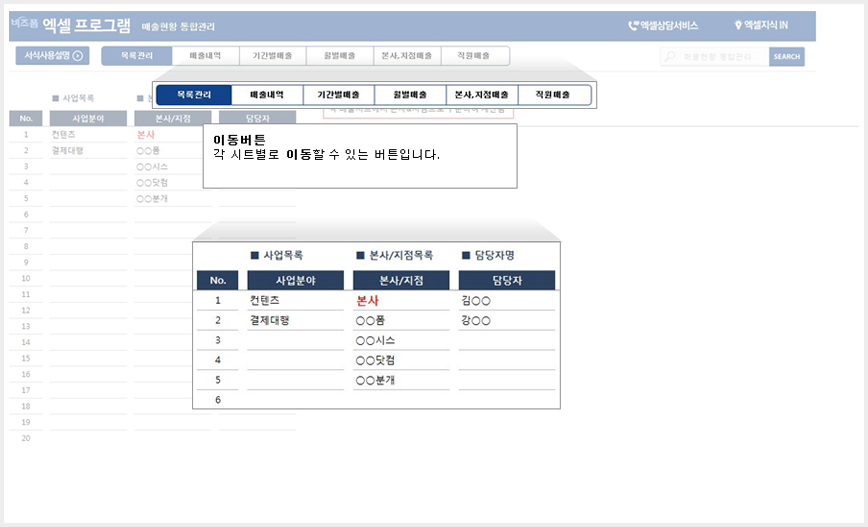Click the SEARCH button

coord(787,56)
